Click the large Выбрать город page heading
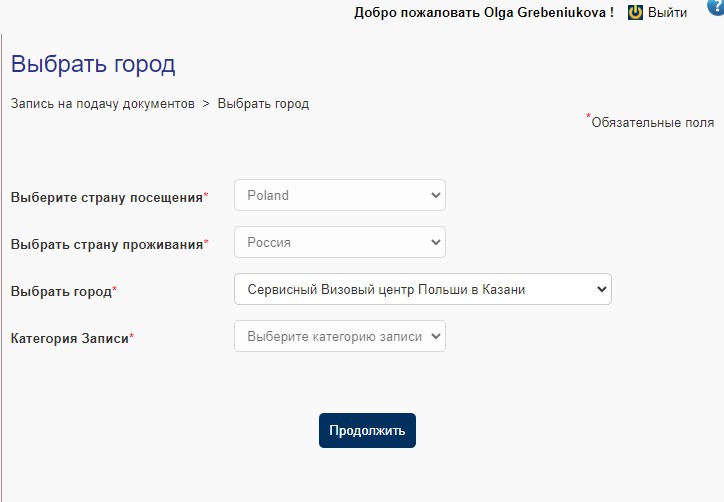This screenshot has width=724, height=502. pos(93,64)
